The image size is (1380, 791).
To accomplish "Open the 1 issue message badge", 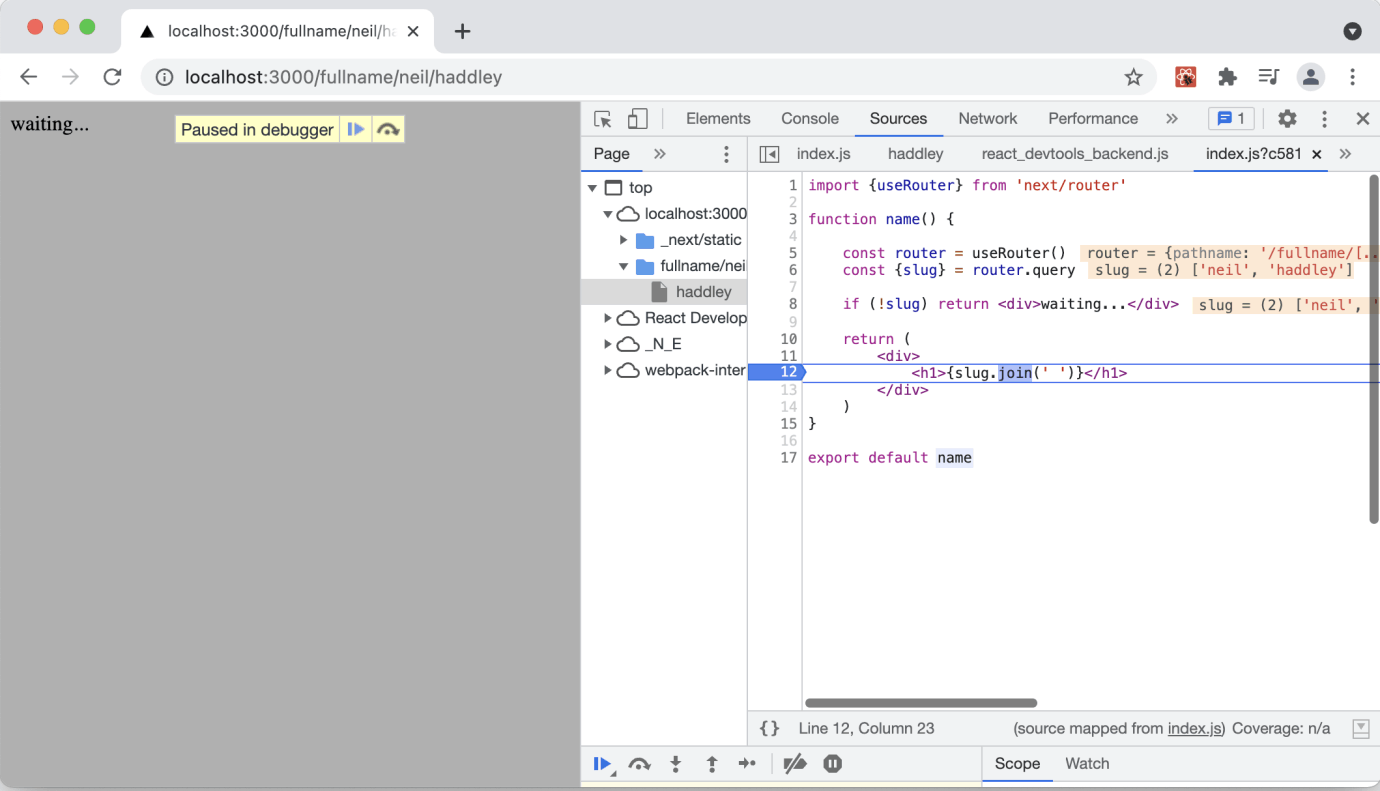I will click(x=1231, y=119).
